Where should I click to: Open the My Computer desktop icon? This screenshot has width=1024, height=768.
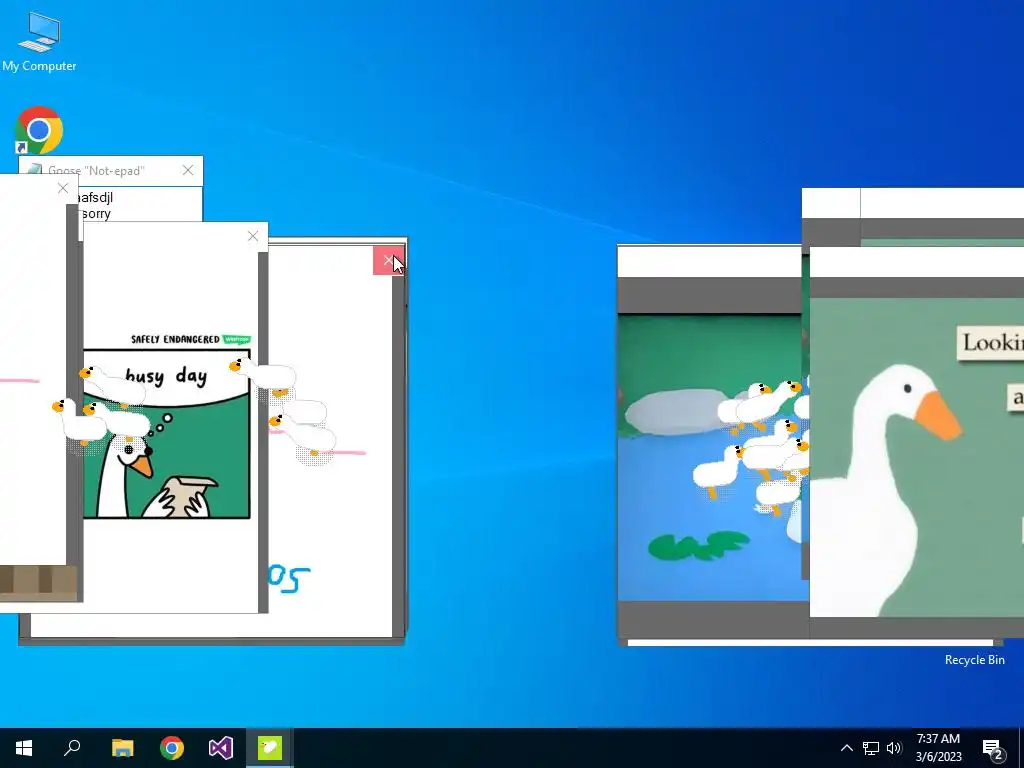coord(39,42)
